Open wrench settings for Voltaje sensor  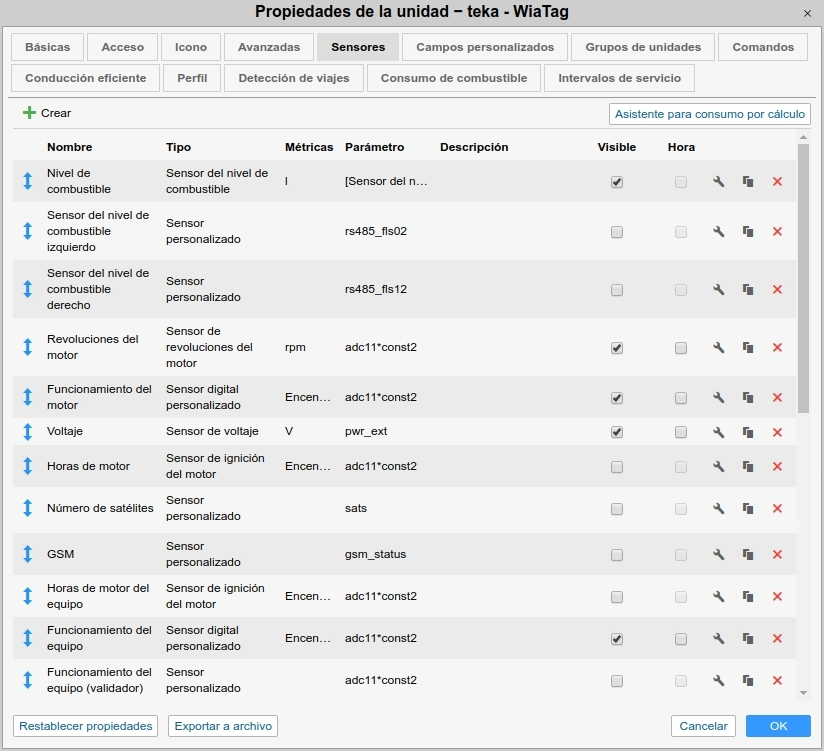click(x=718, y=432)
